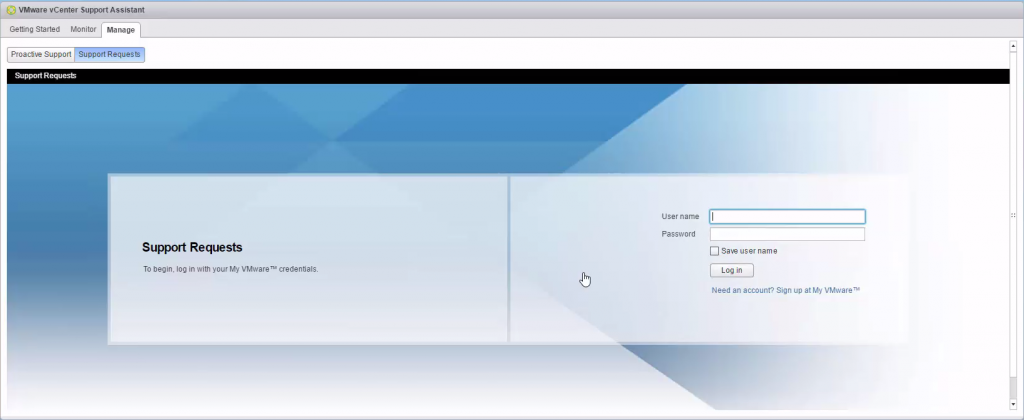
Task: Click into the Password field
Action: [787, 234]
